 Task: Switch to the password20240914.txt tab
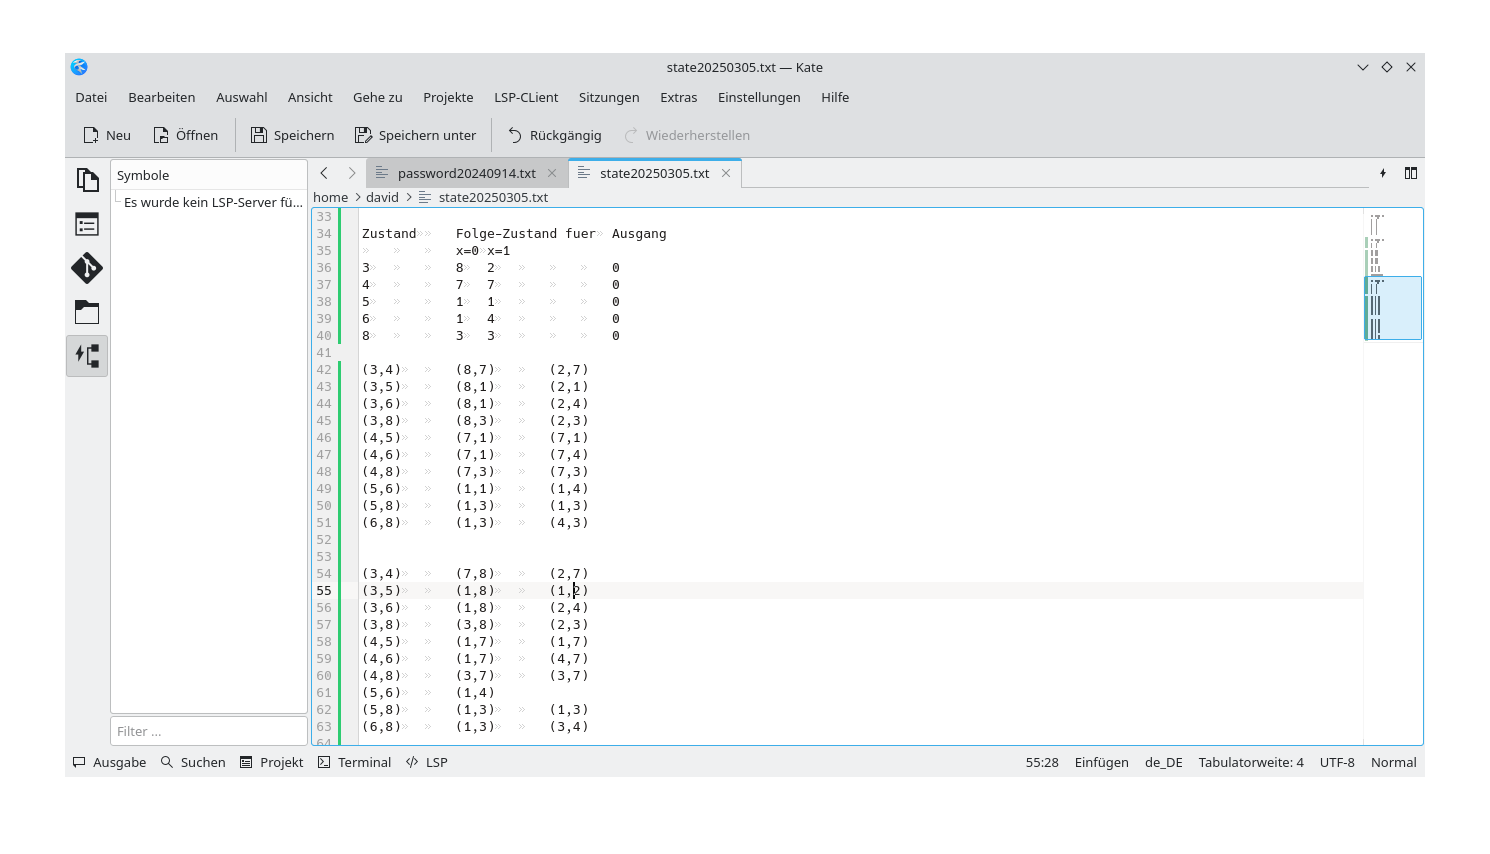[x=466, y=173]
